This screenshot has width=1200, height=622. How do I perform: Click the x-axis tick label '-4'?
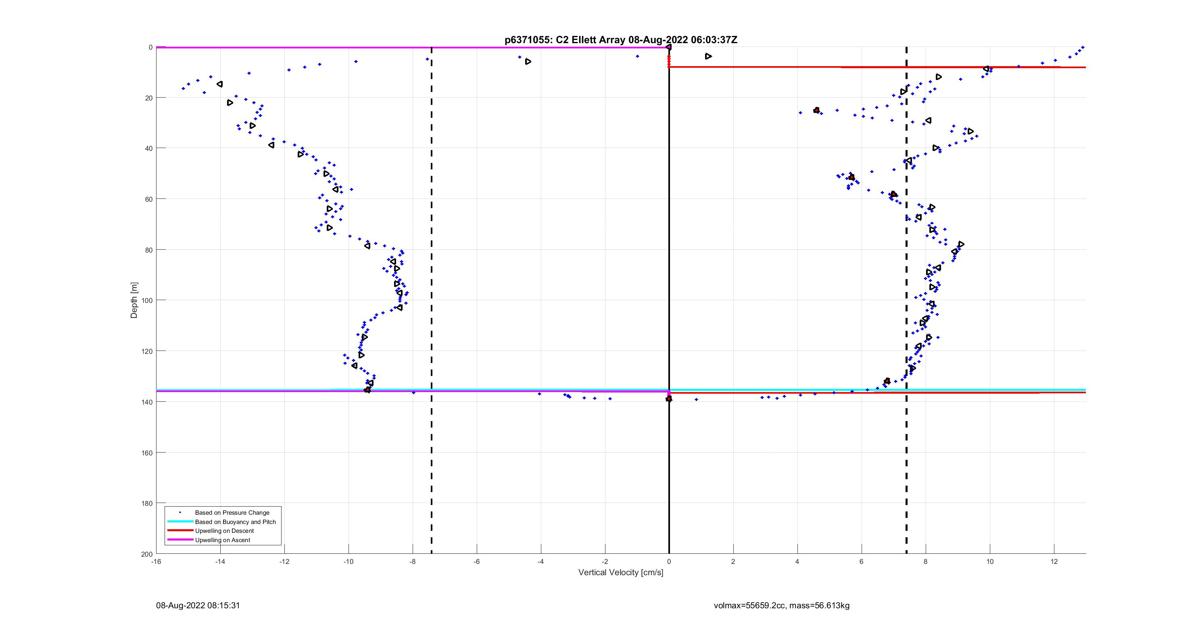(540, 562)
